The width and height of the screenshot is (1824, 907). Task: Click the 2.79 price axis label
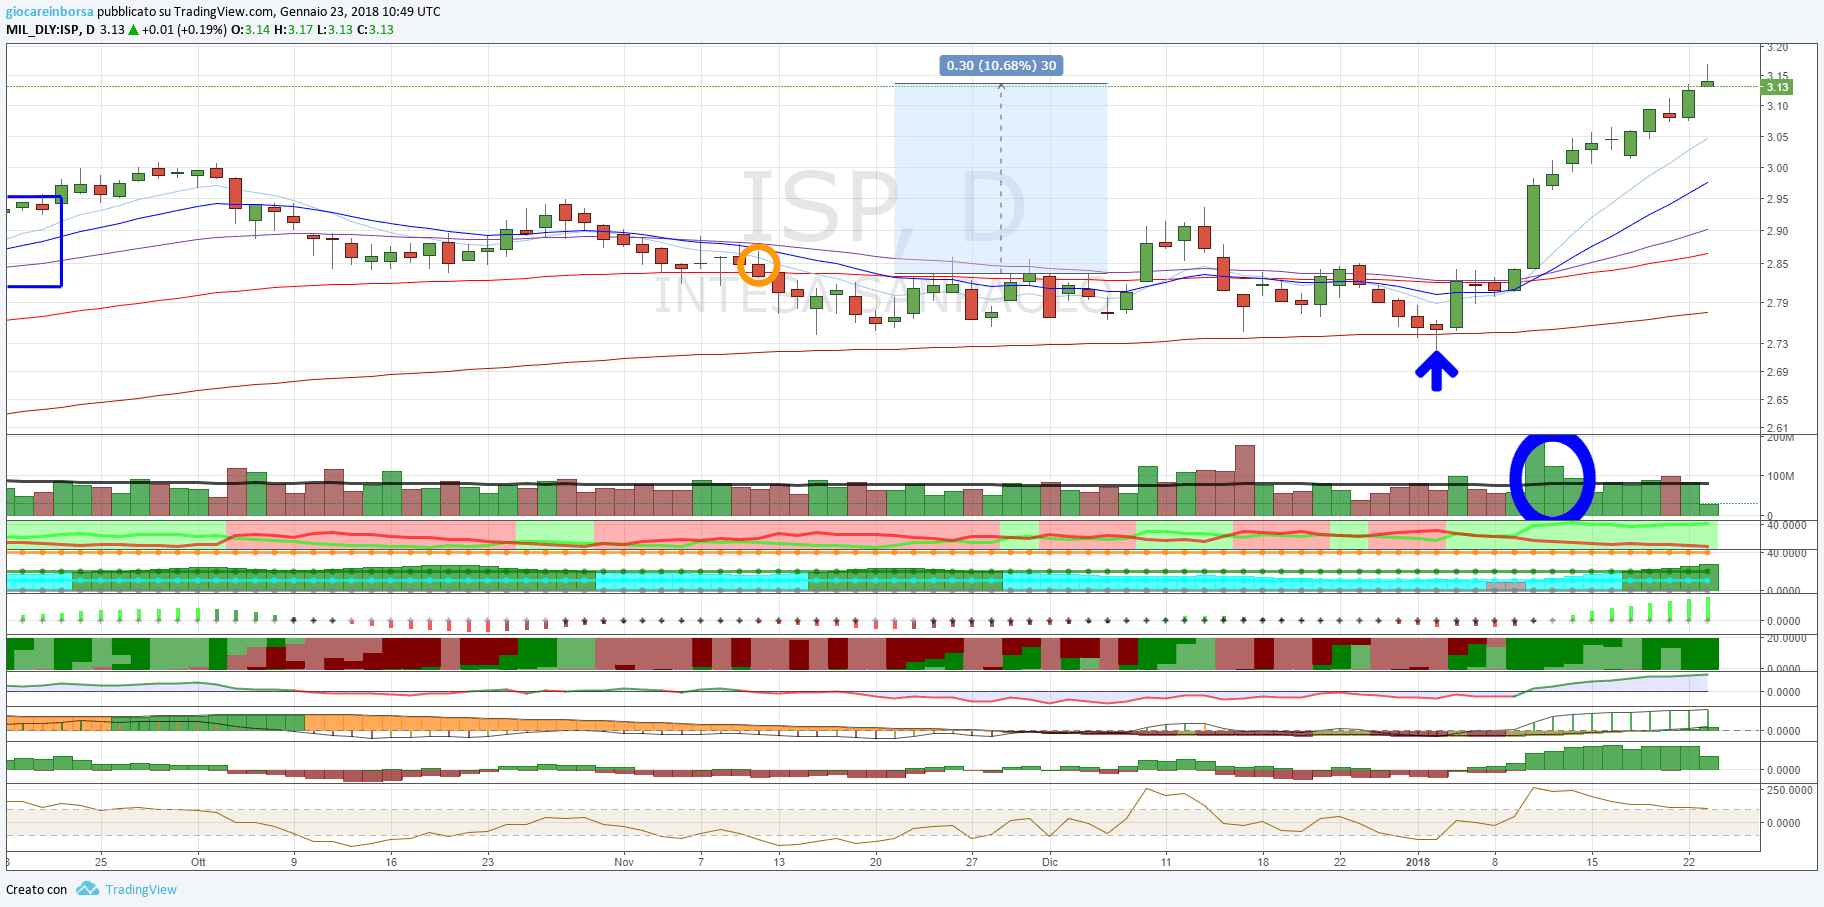click(x=1777, y=303)
